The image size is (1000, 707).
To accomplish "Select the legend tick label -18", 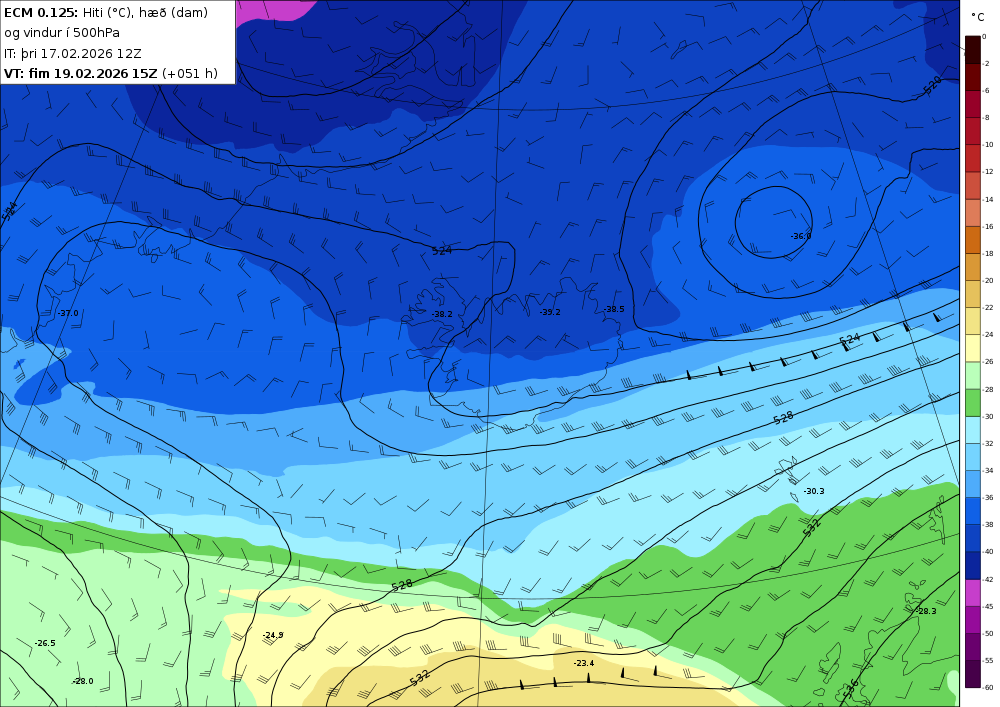I will (987, 254).
